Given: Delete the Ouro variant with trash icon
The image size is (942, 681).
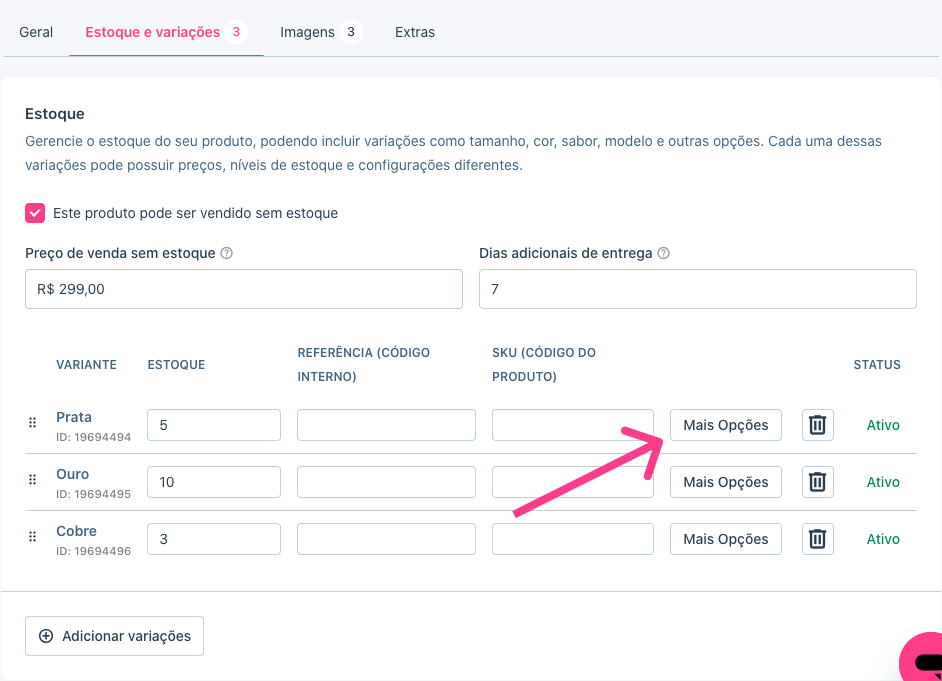Looking at the screenshot, I should (x=818, y=482).
